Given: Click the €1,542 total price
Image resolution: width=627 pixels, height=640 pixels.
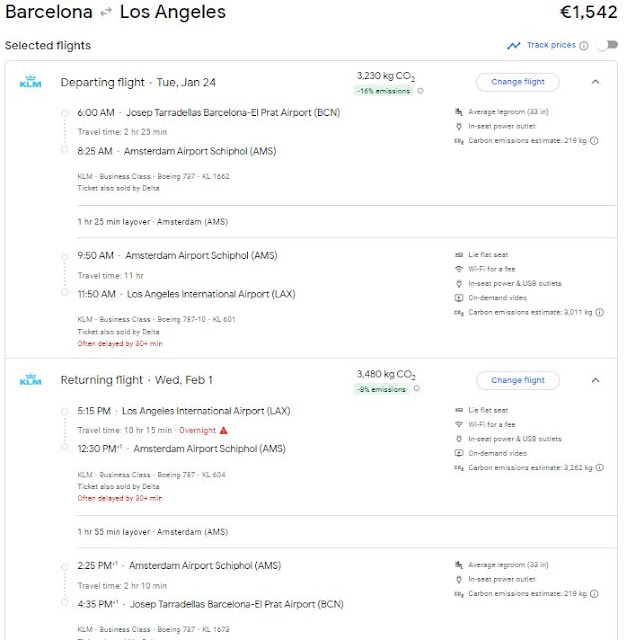Looking at the screenshot, I should coord(586,14).
